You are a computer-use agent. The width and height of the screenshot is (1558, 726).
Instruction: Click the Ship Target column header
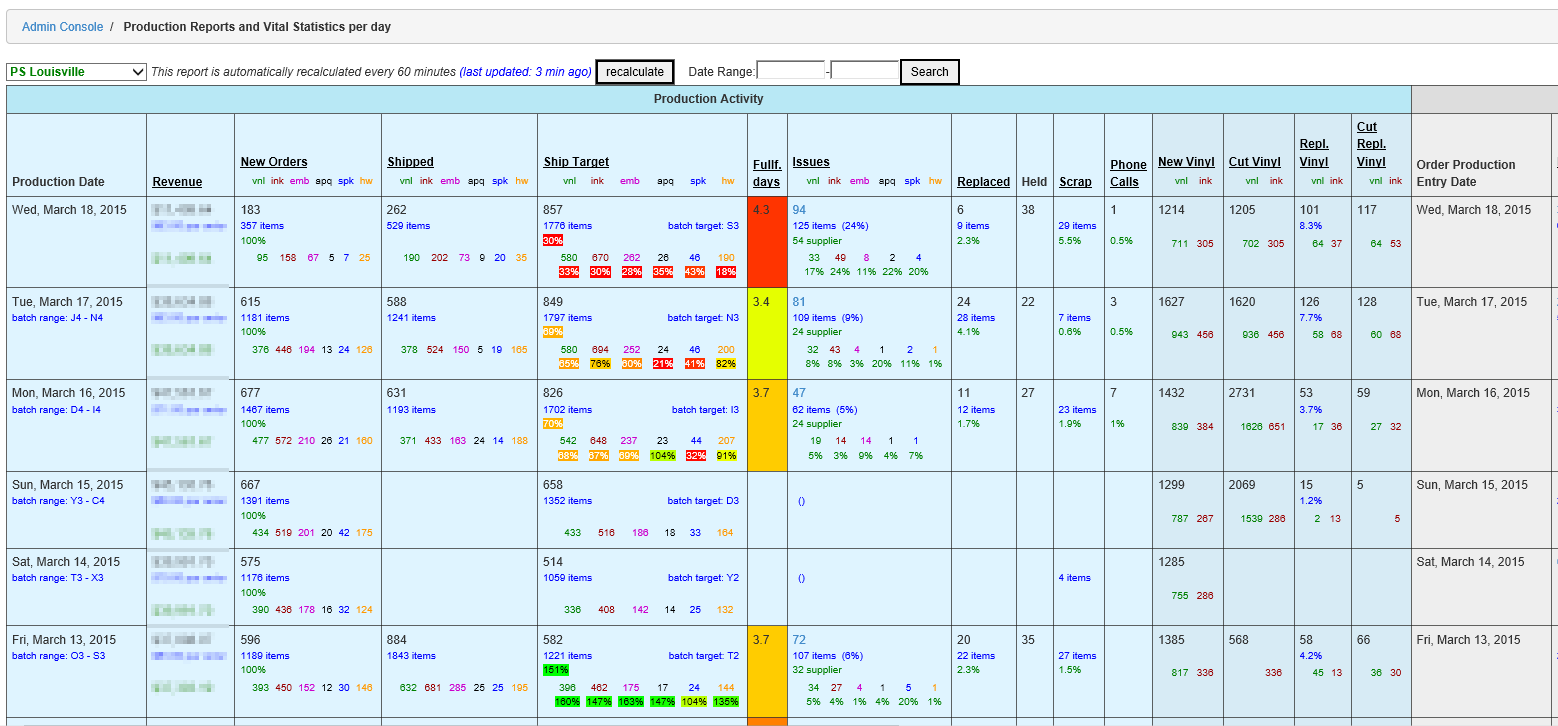[576, 162]
